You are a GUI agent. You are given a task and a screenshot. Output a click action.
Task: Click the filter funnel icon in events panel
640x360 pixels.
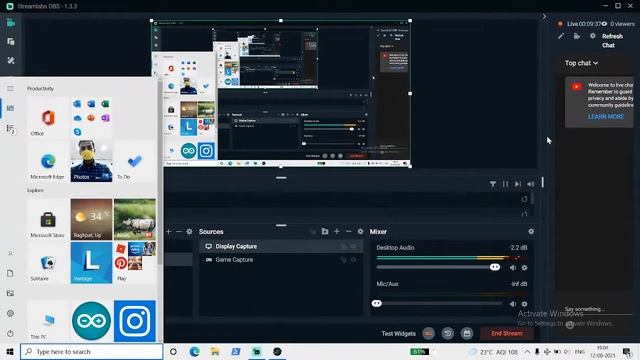pos(493,184)
